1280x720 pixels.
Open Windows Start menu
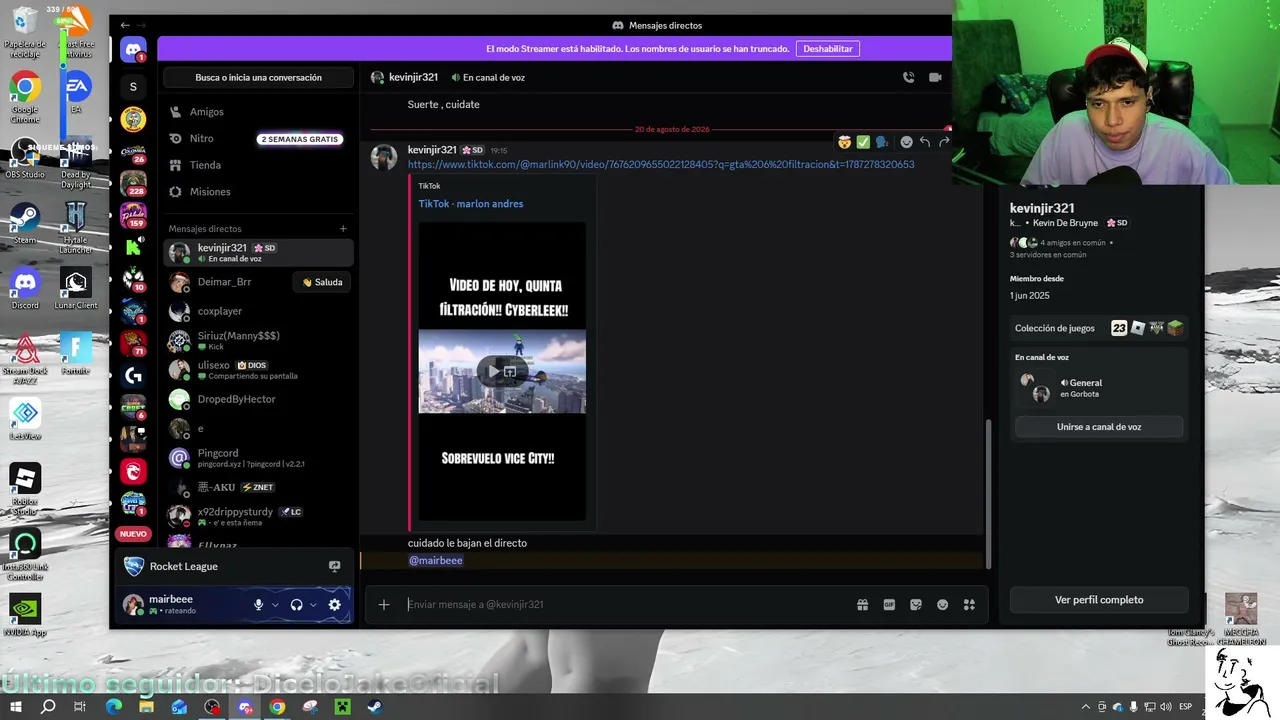[x=16, y=707]
